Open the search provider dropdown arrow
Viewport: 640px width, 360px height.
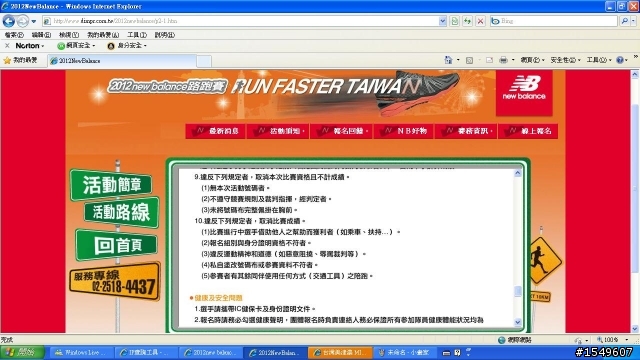tap(634, 21)
